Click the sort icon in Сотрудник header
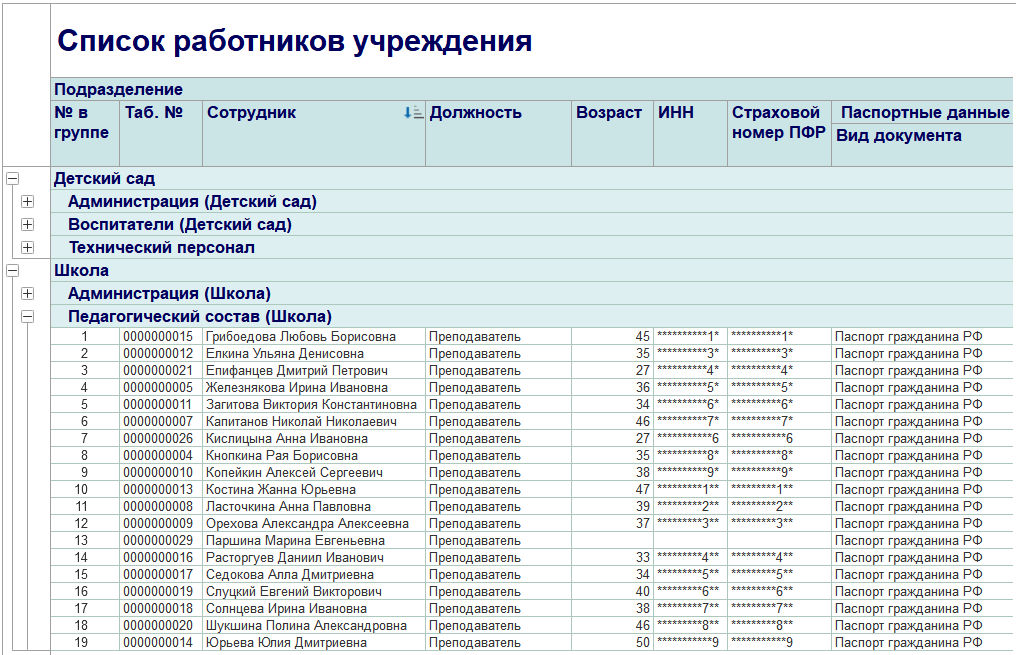The height and width of the screenshot is (655, 1016). coord(413,113)
